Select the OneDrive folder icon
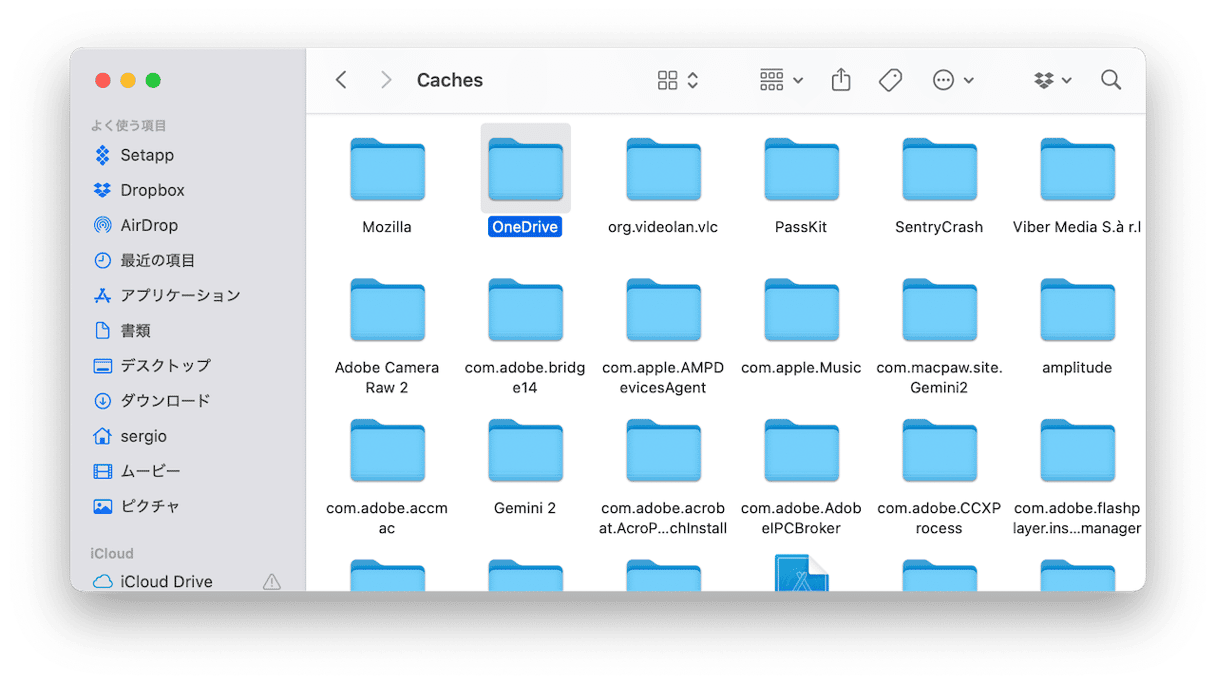The height and width of the screenshot is (684, 1216). (525, 170)
